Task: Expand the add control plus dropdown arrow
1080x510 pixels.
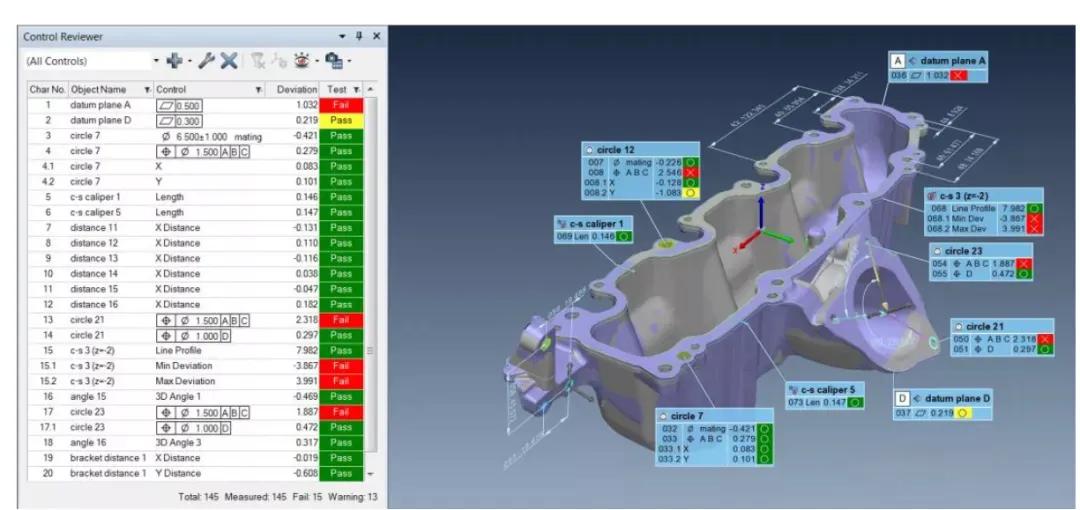Action: click(190, 61)
